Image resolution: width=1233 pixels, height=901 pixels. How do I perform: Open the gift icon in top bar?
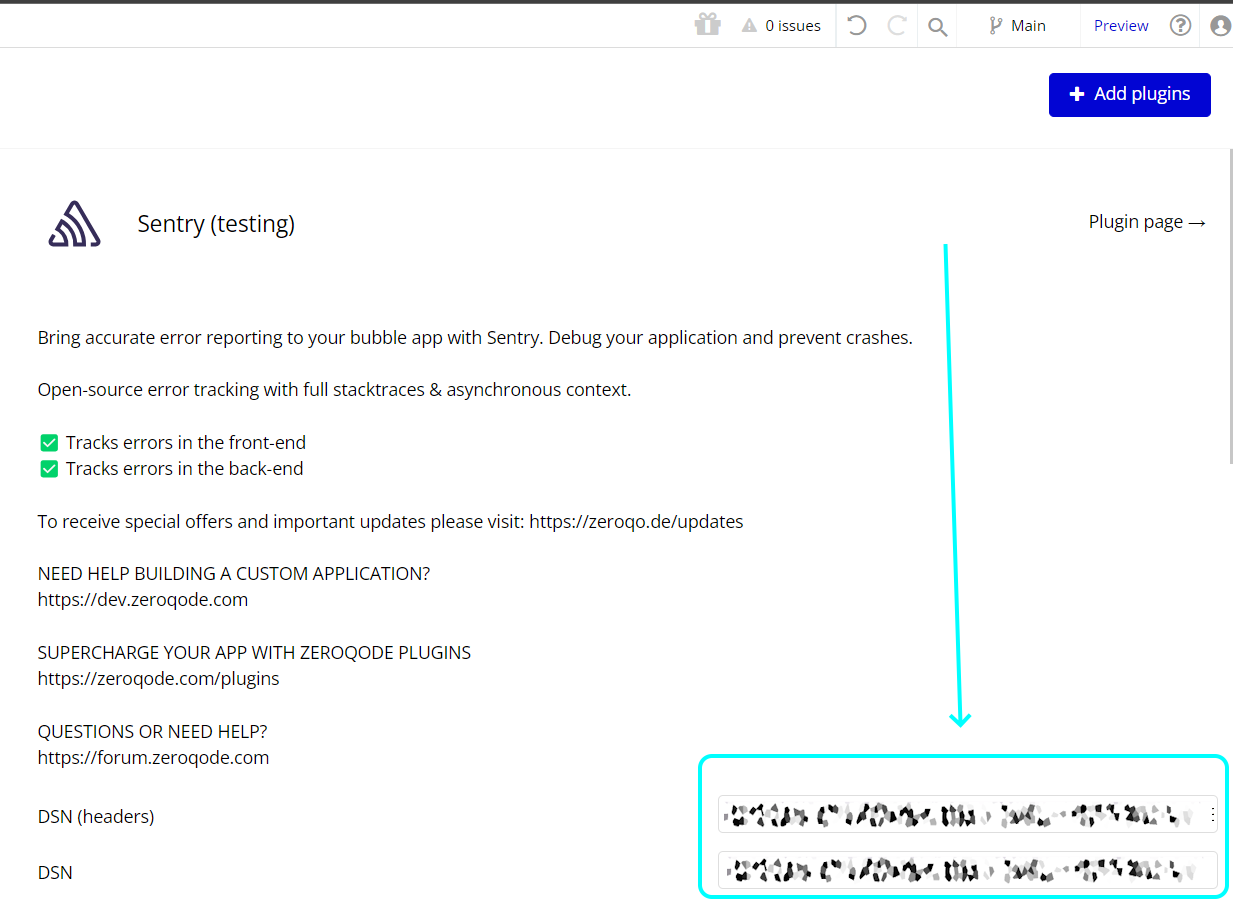click(x=708, y=25)
